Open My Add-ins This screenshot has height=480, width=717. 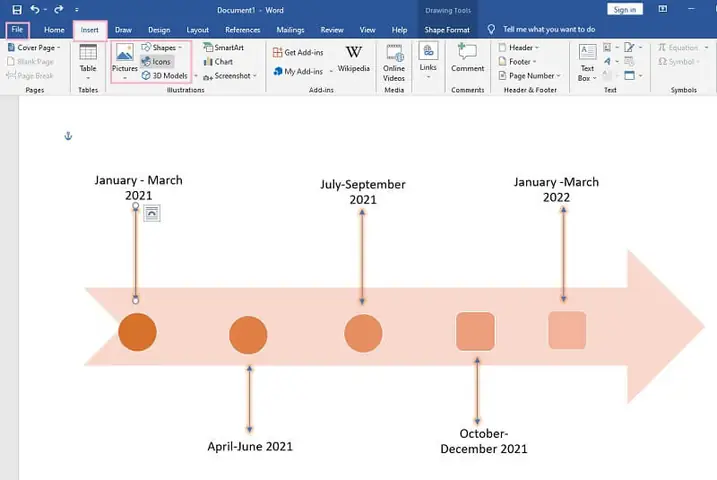pos(298,71)
